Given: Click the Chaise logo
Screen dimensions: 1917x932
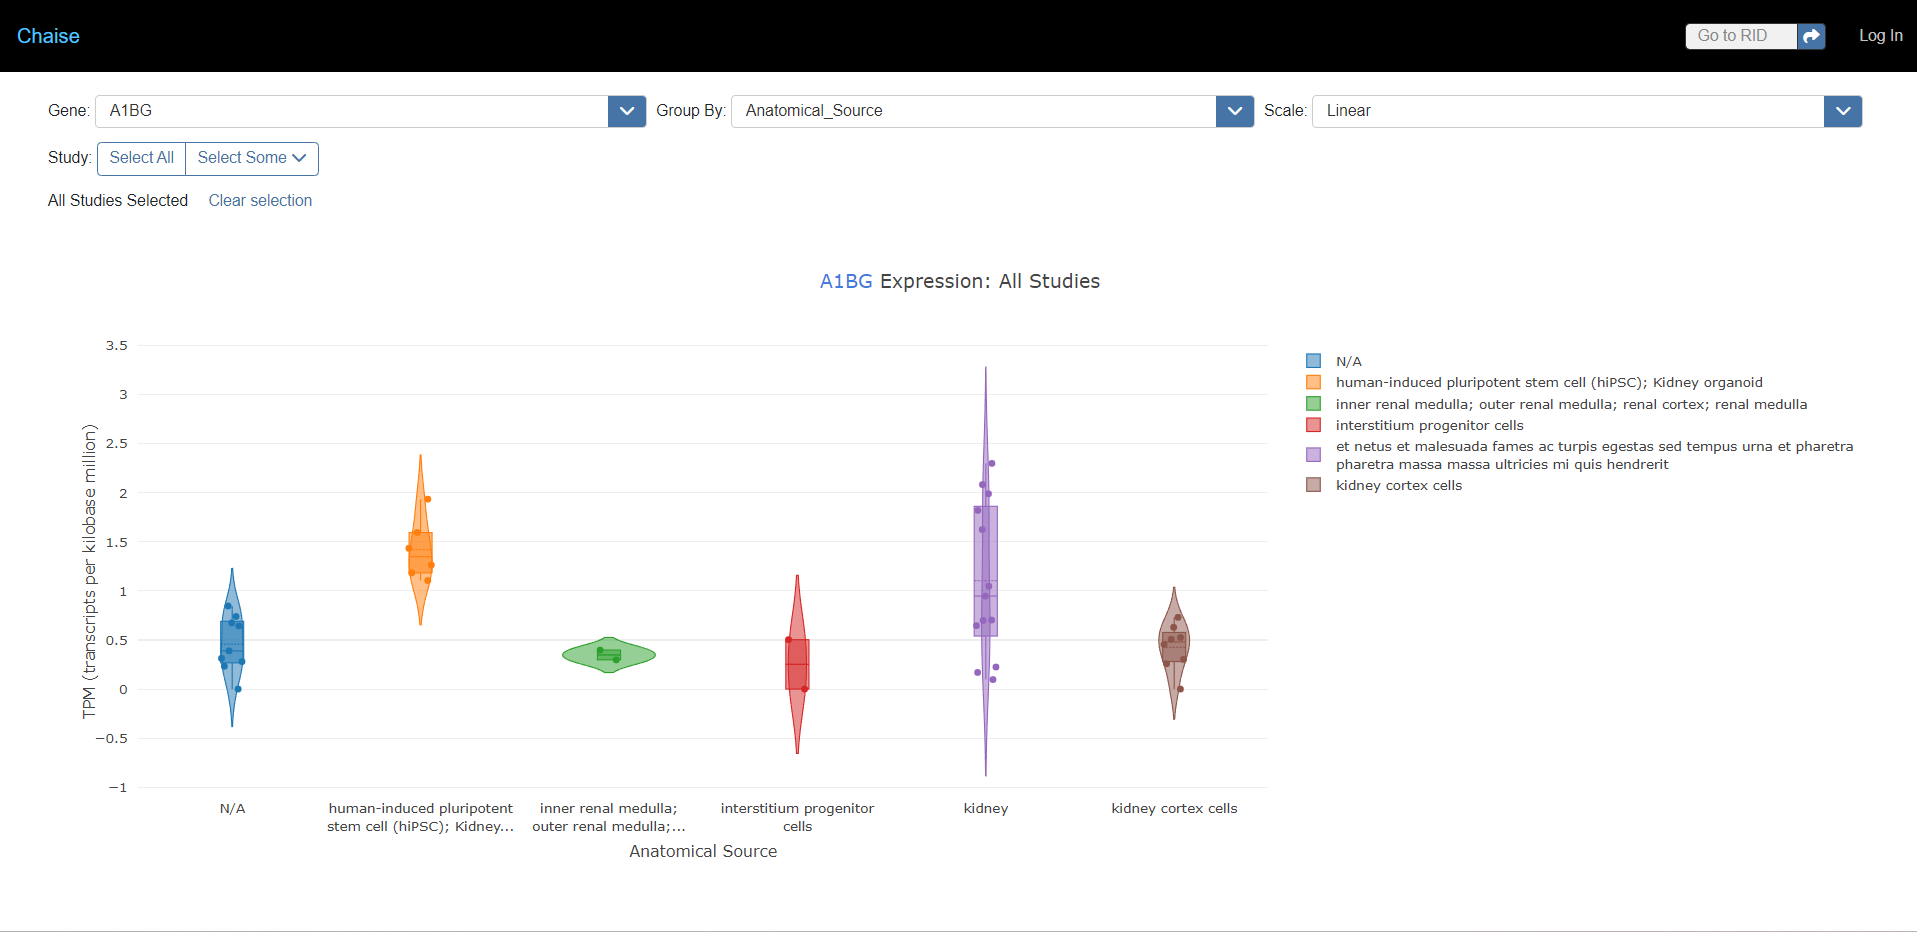Looking at the screenshot, I should pos(47,36).
